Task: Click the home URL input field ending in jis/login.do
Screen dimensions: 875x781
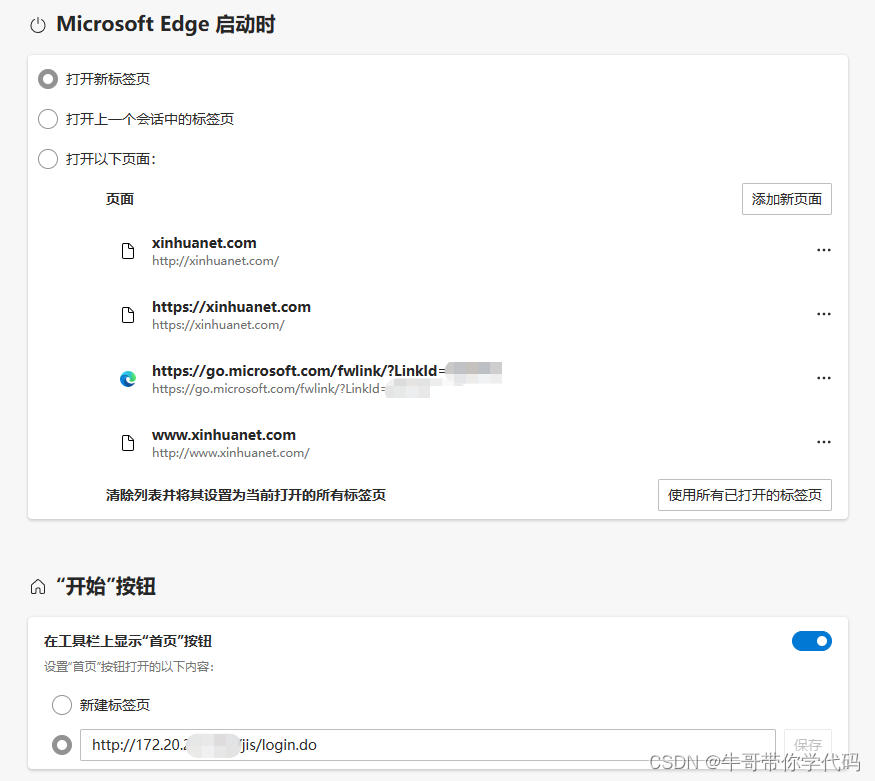Action: coord(427,745)
